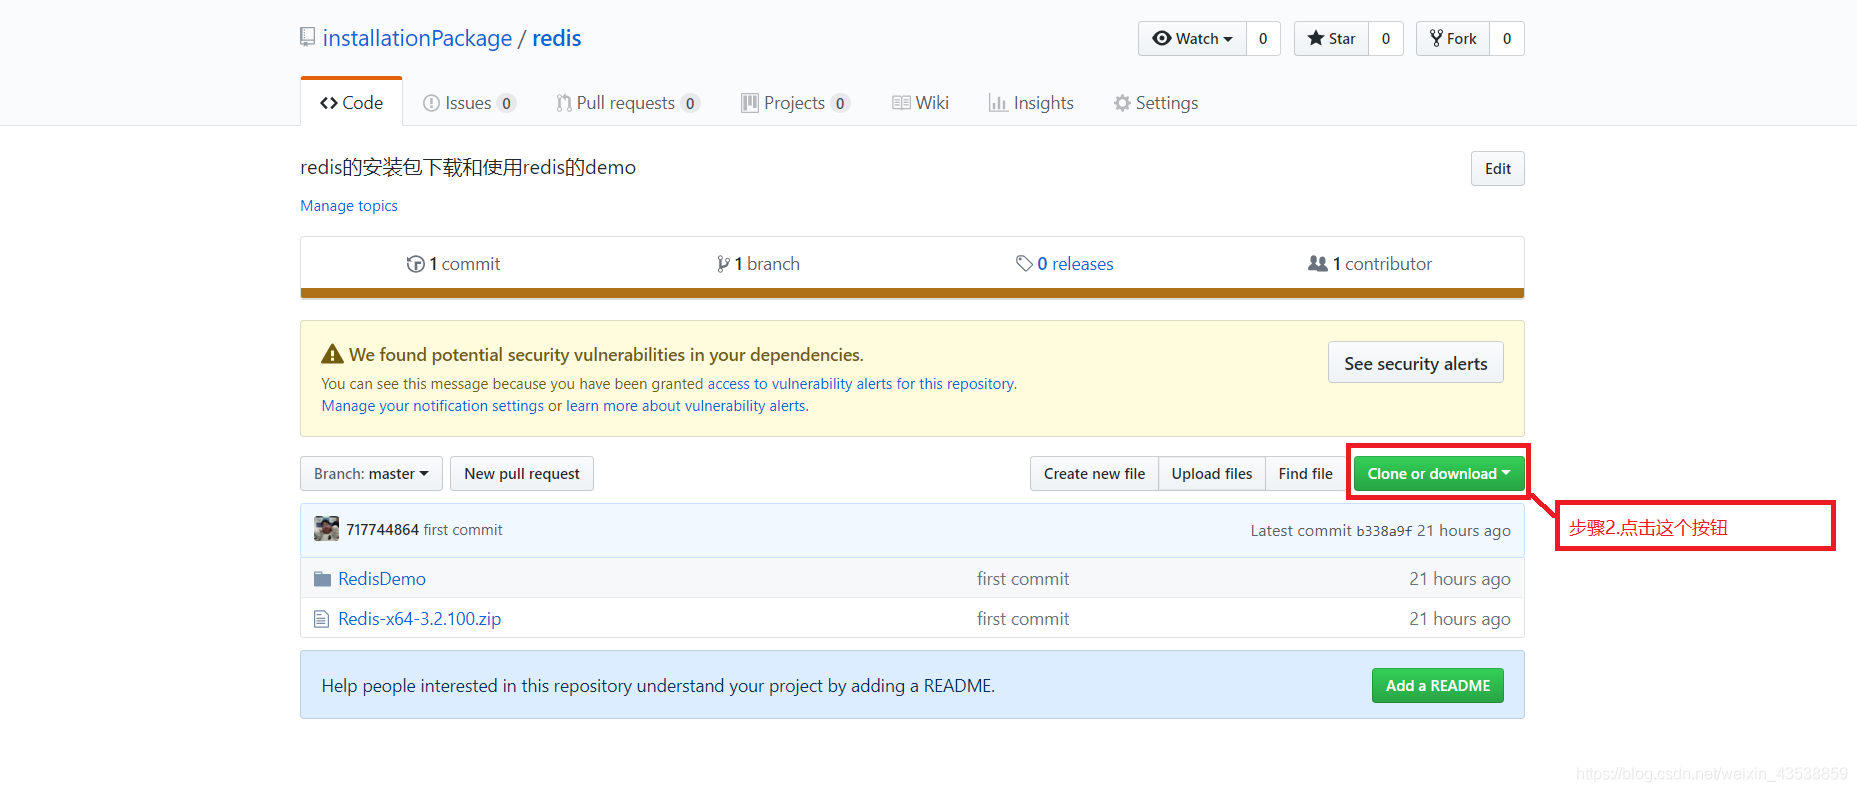Fork the redis repository
The height and width of the screenshot is (792, 1857).
pos(1453,39)
